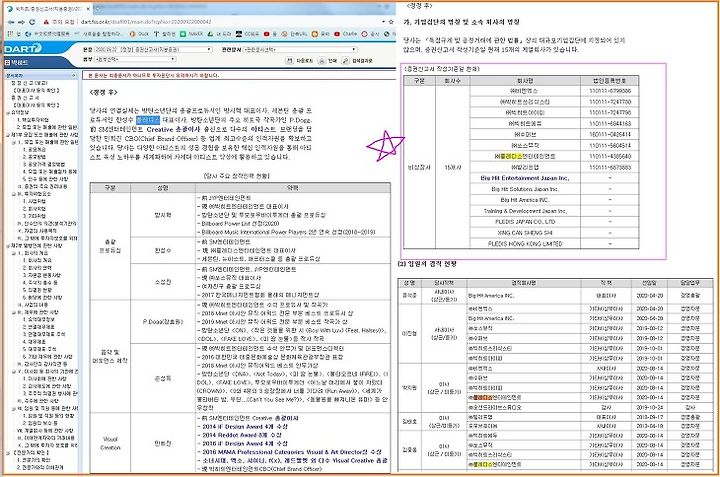Click the browser forward arrow
The width and height of the screenshot is (720, 477).
click(x=21, y=22)
